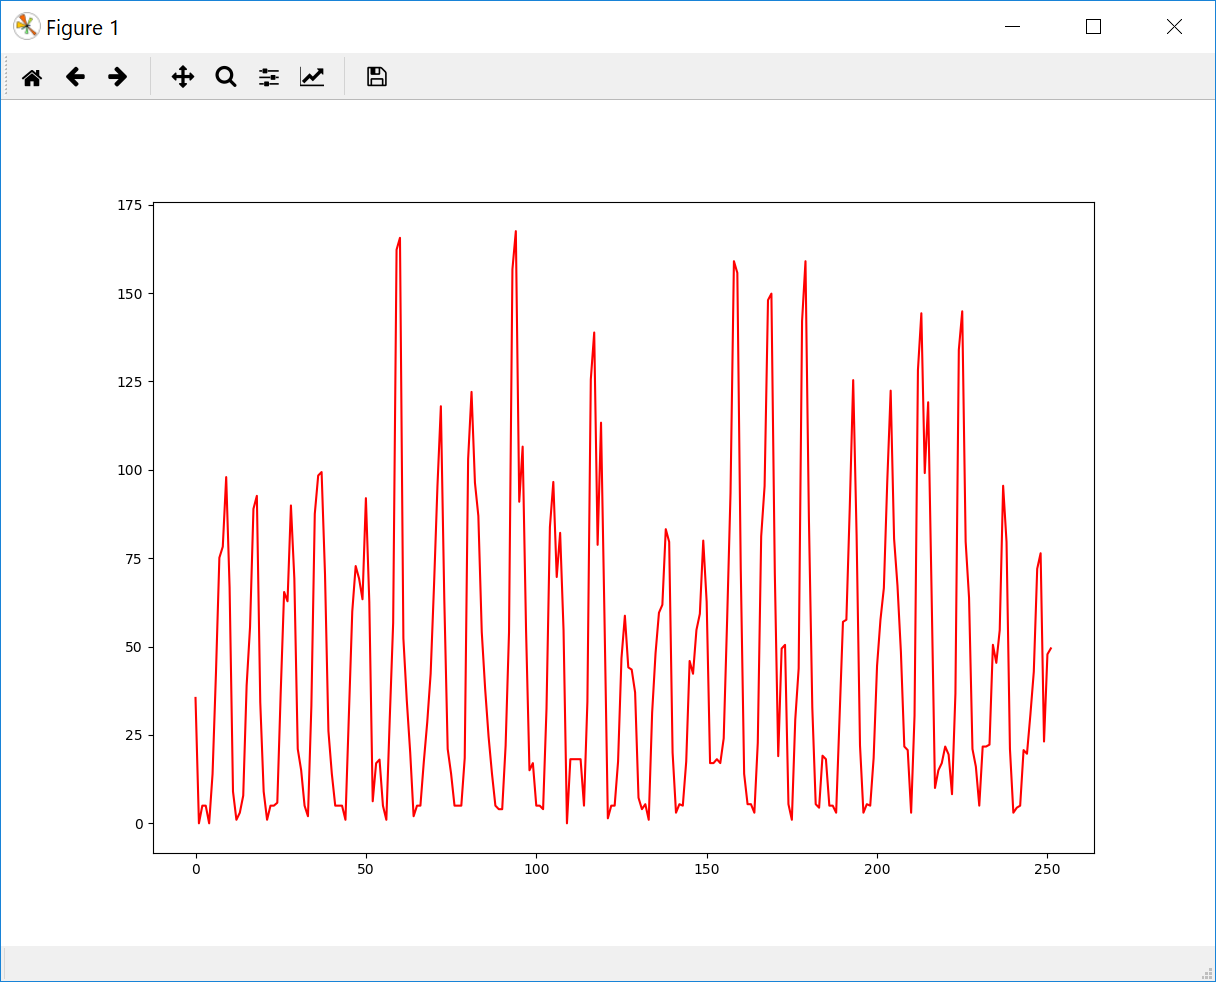Minimize the Figure 1 window
This screenshot has width=1216, height=982.
pos(1013,27)
